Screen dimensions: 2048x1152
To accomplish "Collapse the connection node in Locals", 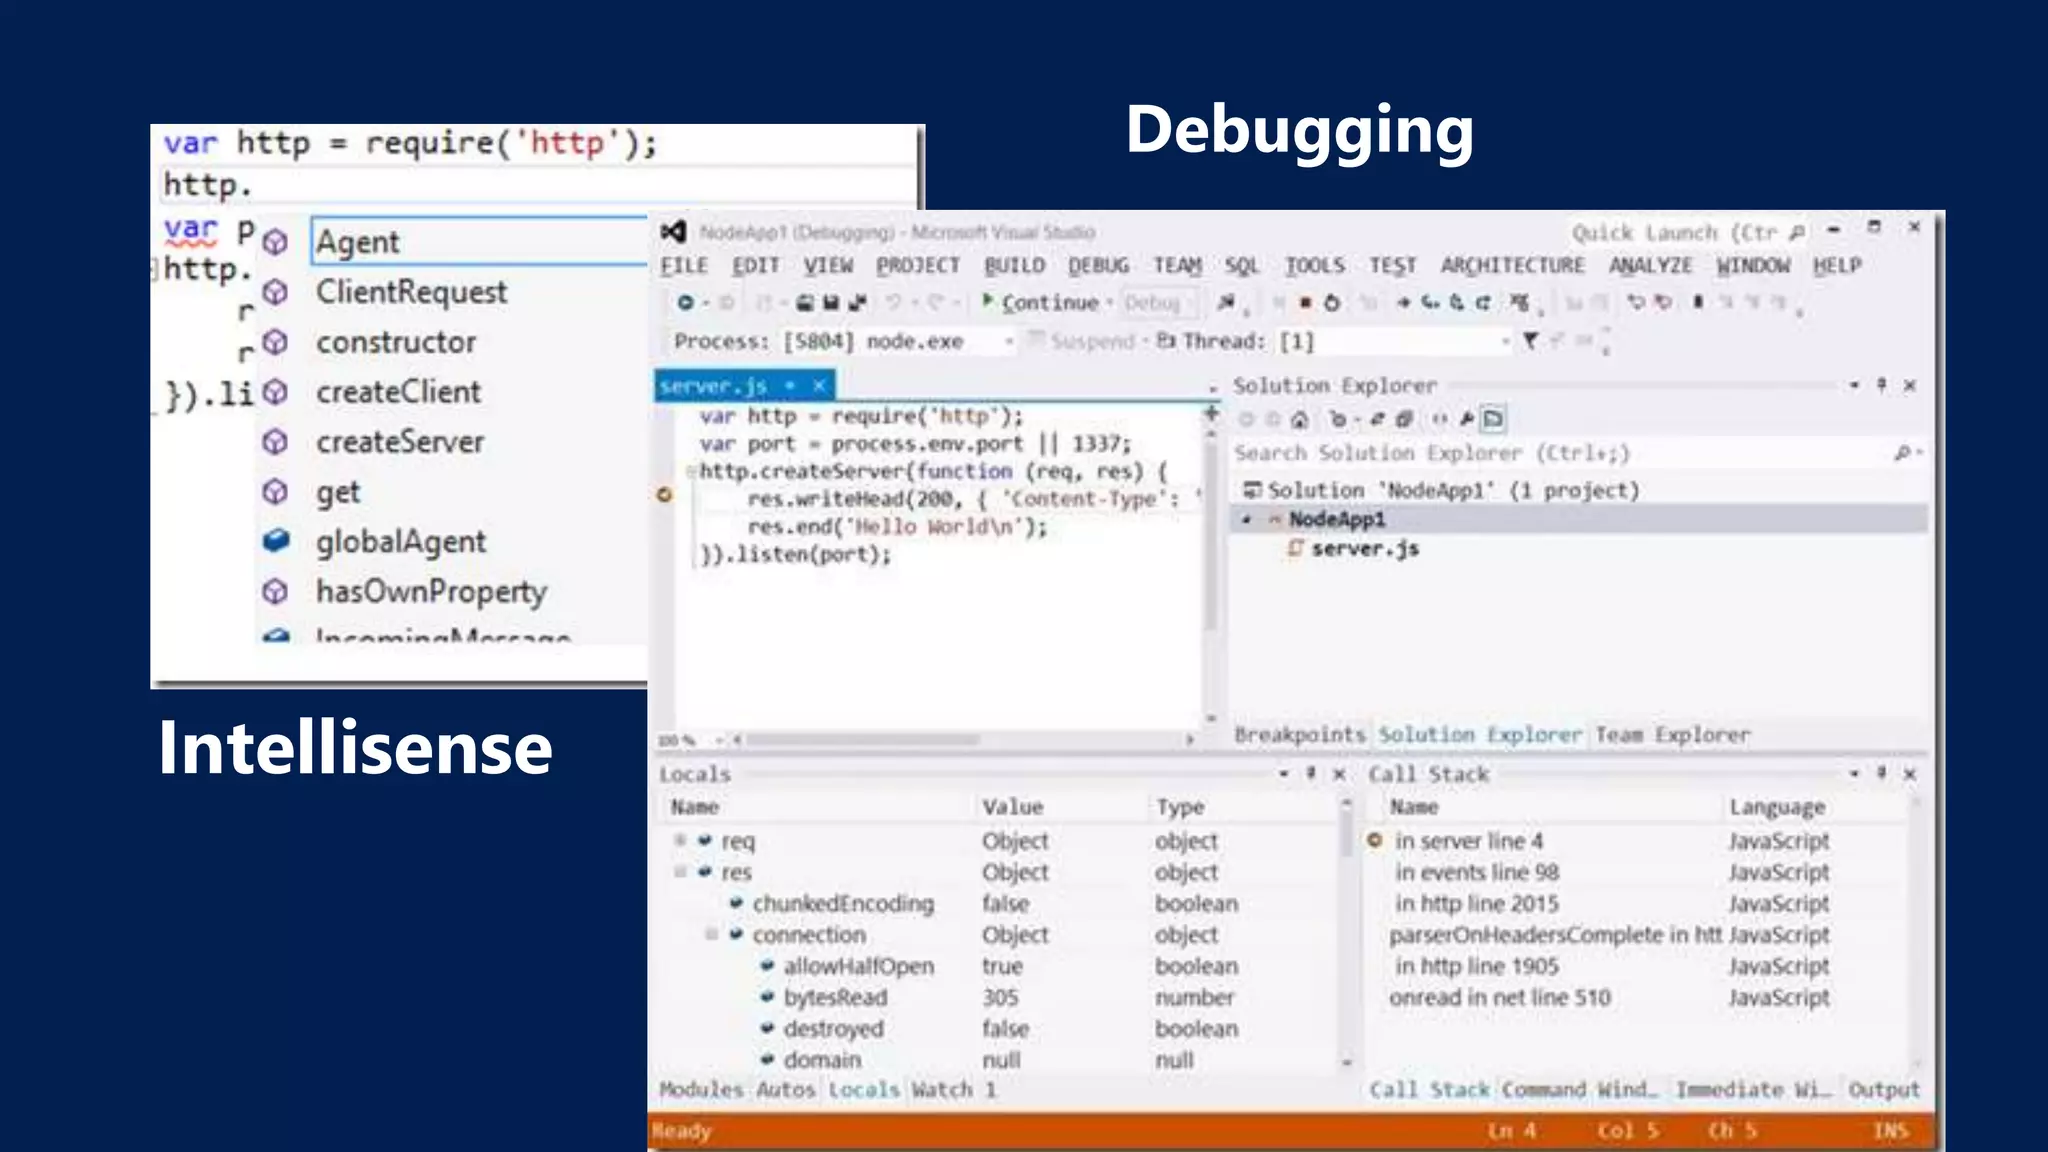I will click(711, 934).
